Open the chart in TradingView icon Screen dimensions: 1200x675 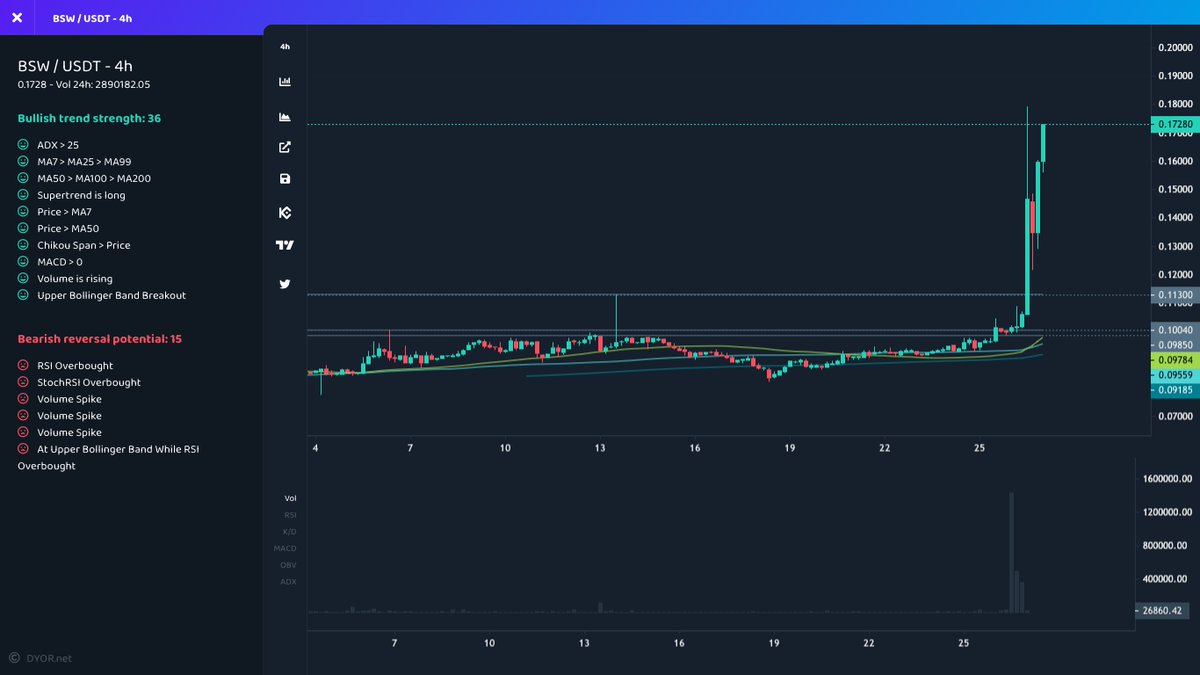[285, 245]
